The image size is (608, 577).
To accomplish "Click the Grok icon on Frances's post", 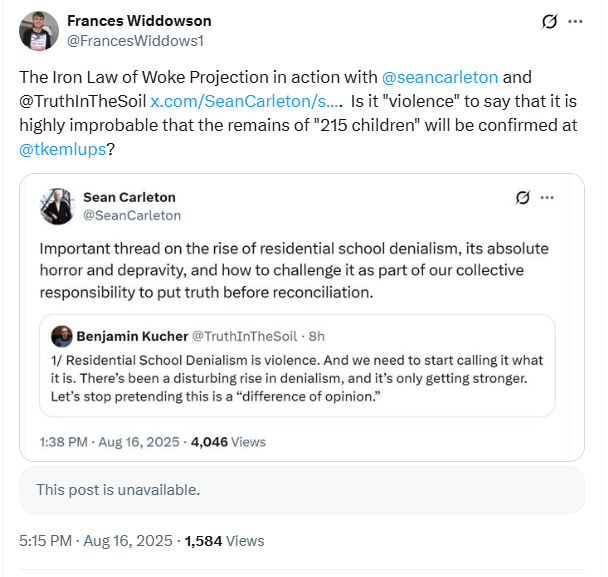I will (x=547, y=21).
